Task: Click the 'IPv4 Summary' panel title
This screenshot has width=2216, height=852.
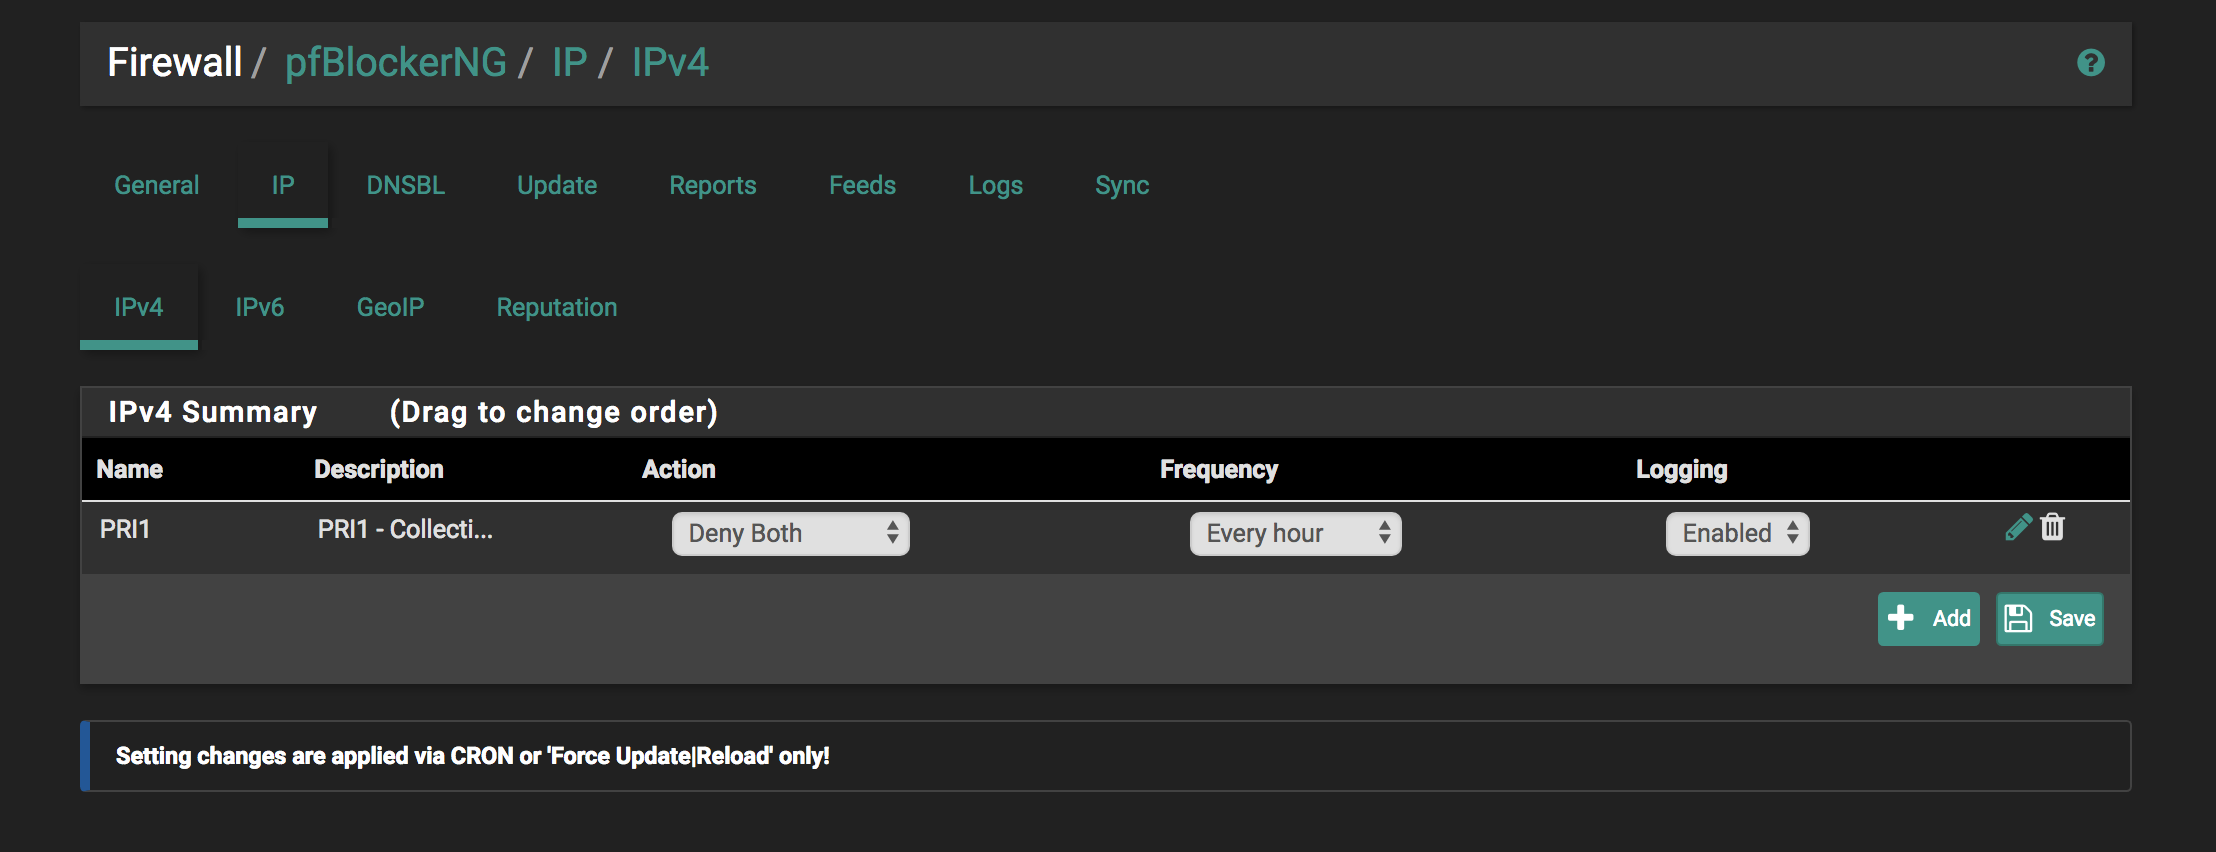Action: (x=213, y=412)
